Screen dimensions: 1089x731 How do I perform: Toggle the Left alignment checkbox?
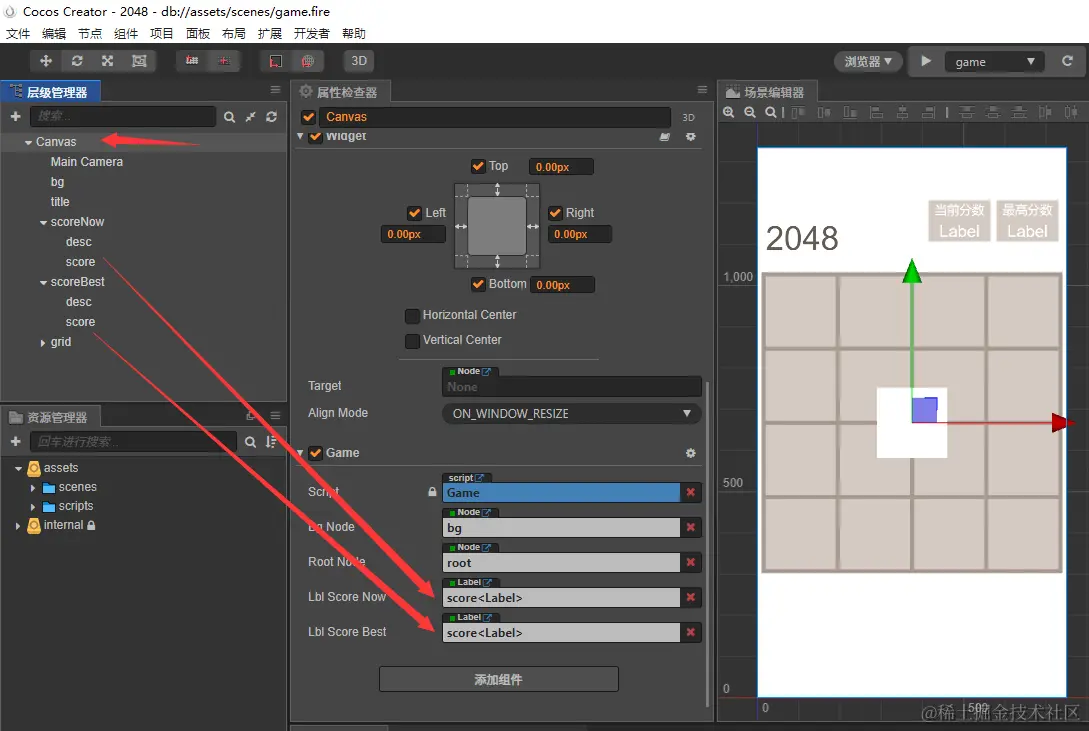(x=414, y=212)
